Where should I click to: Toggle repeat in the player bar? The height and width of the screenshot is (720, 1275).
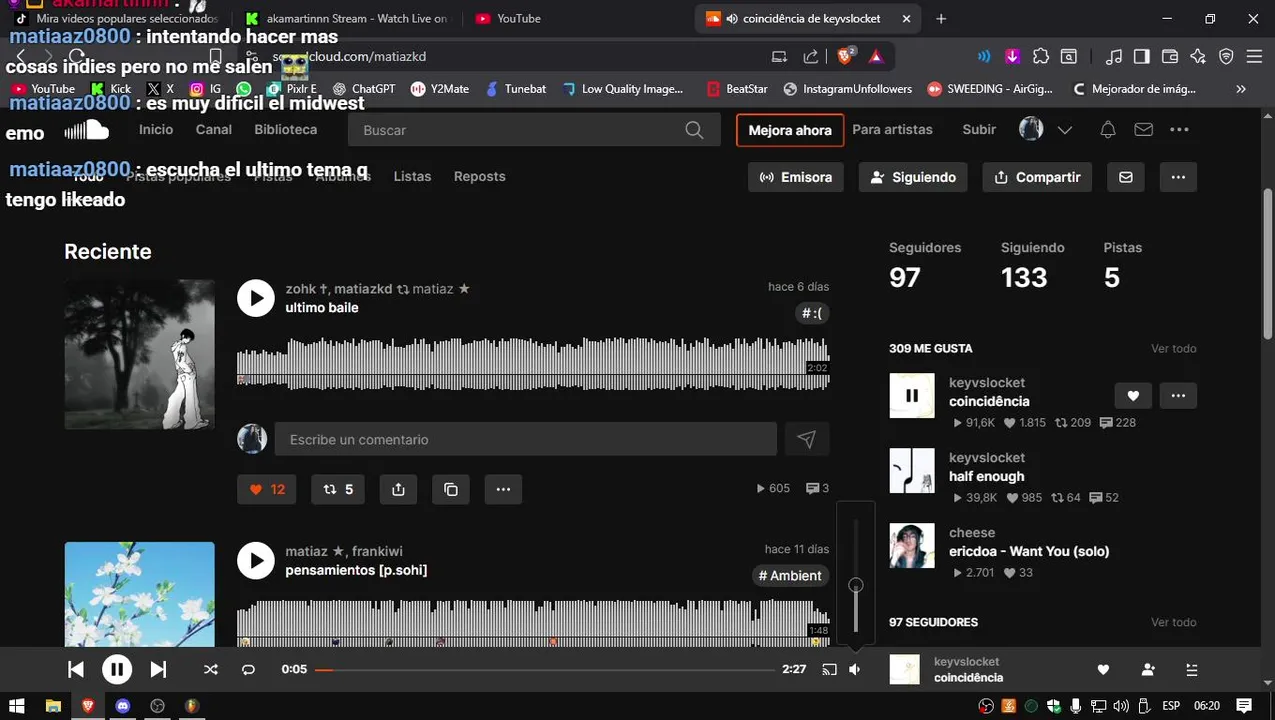pos(249,670)
